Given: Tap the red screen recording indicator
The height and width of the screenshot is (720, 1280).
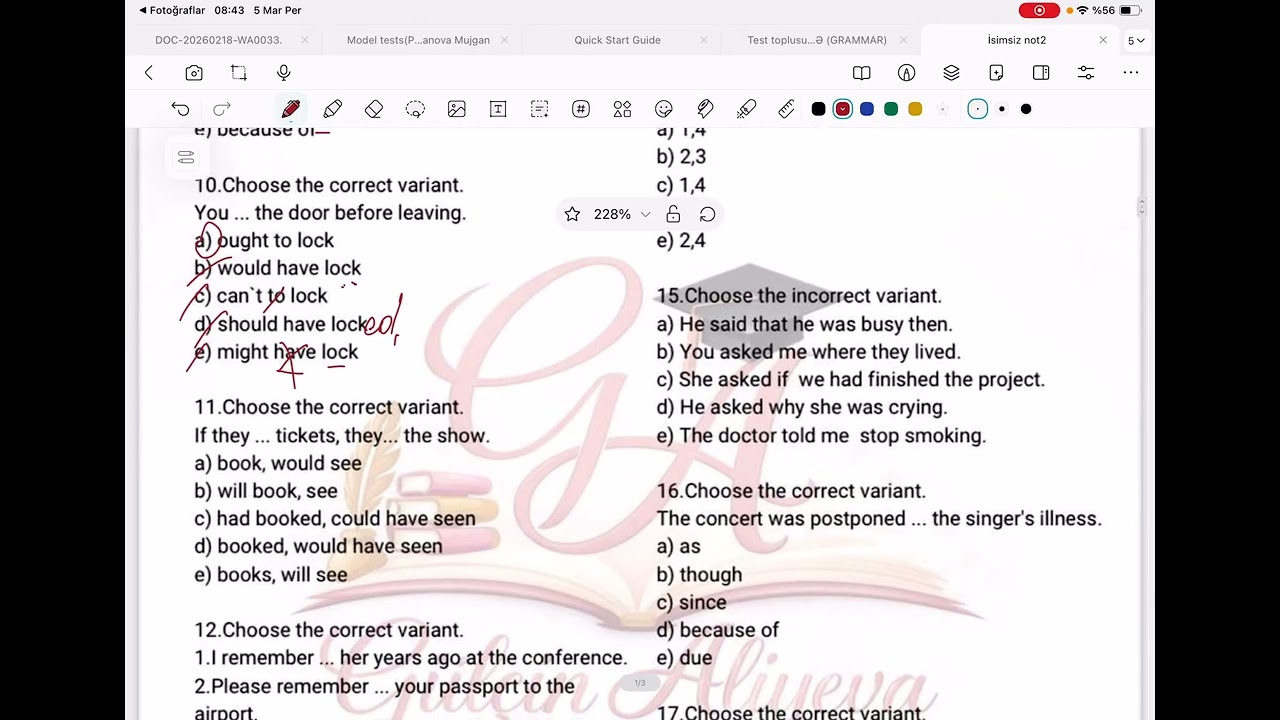Looking at the screenshot, I should [1039, 10].
